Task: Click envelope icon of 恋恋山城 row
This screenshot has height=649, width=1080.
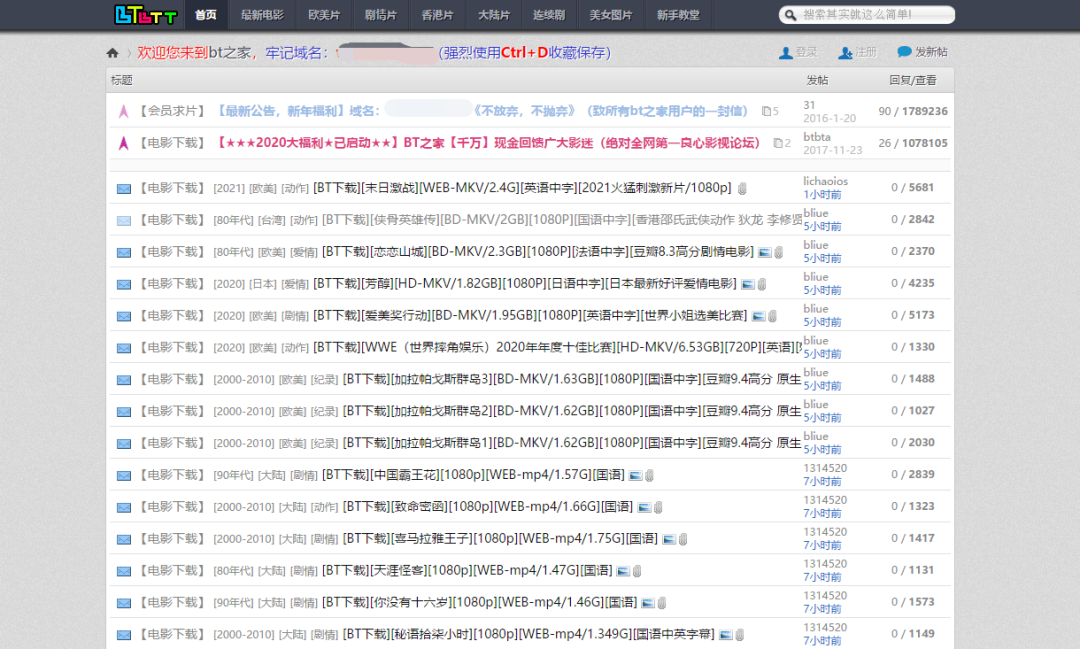Action: pos(124,252)
